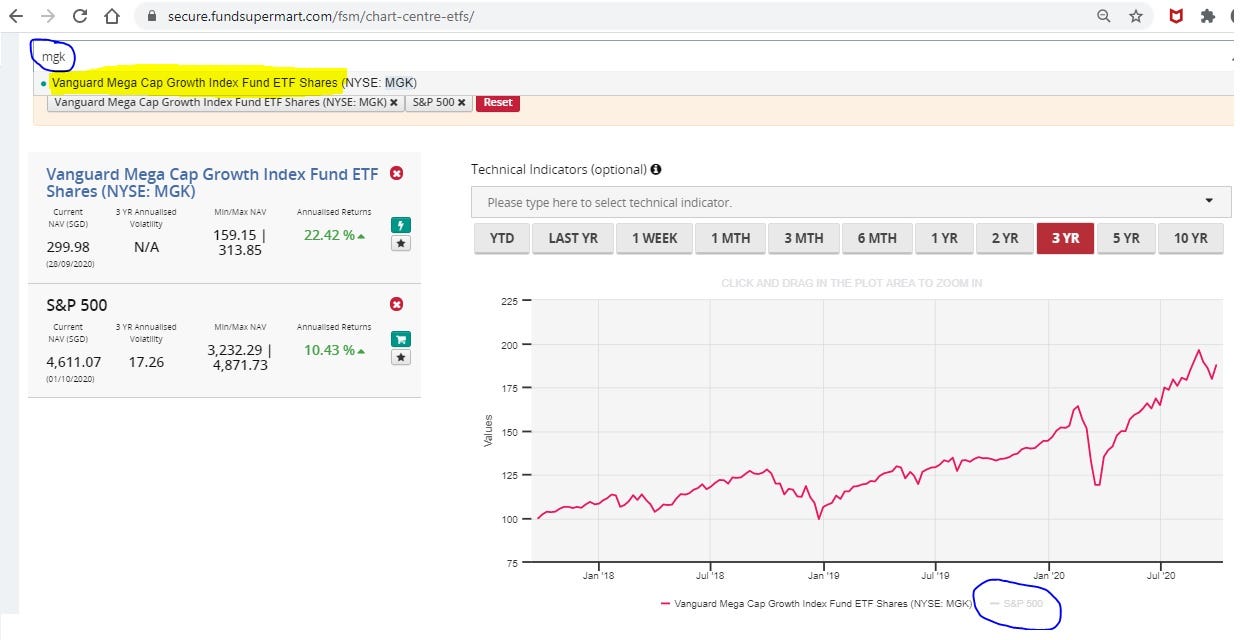Expand technical indicator list via arrow

pyautogui.click(x=1210, y=201)
